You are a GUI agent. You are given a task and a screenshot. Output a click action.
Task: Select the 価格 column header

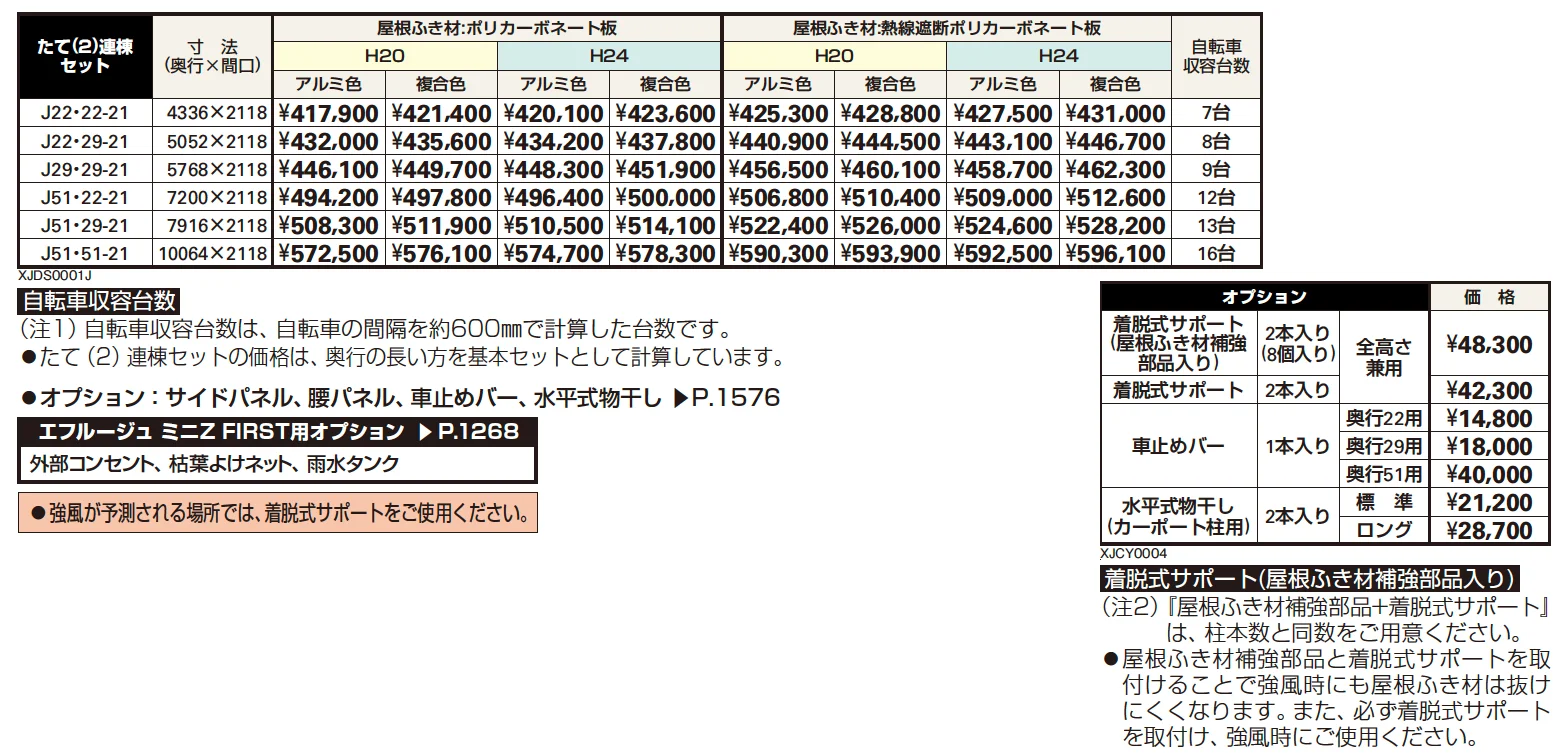1489,297
